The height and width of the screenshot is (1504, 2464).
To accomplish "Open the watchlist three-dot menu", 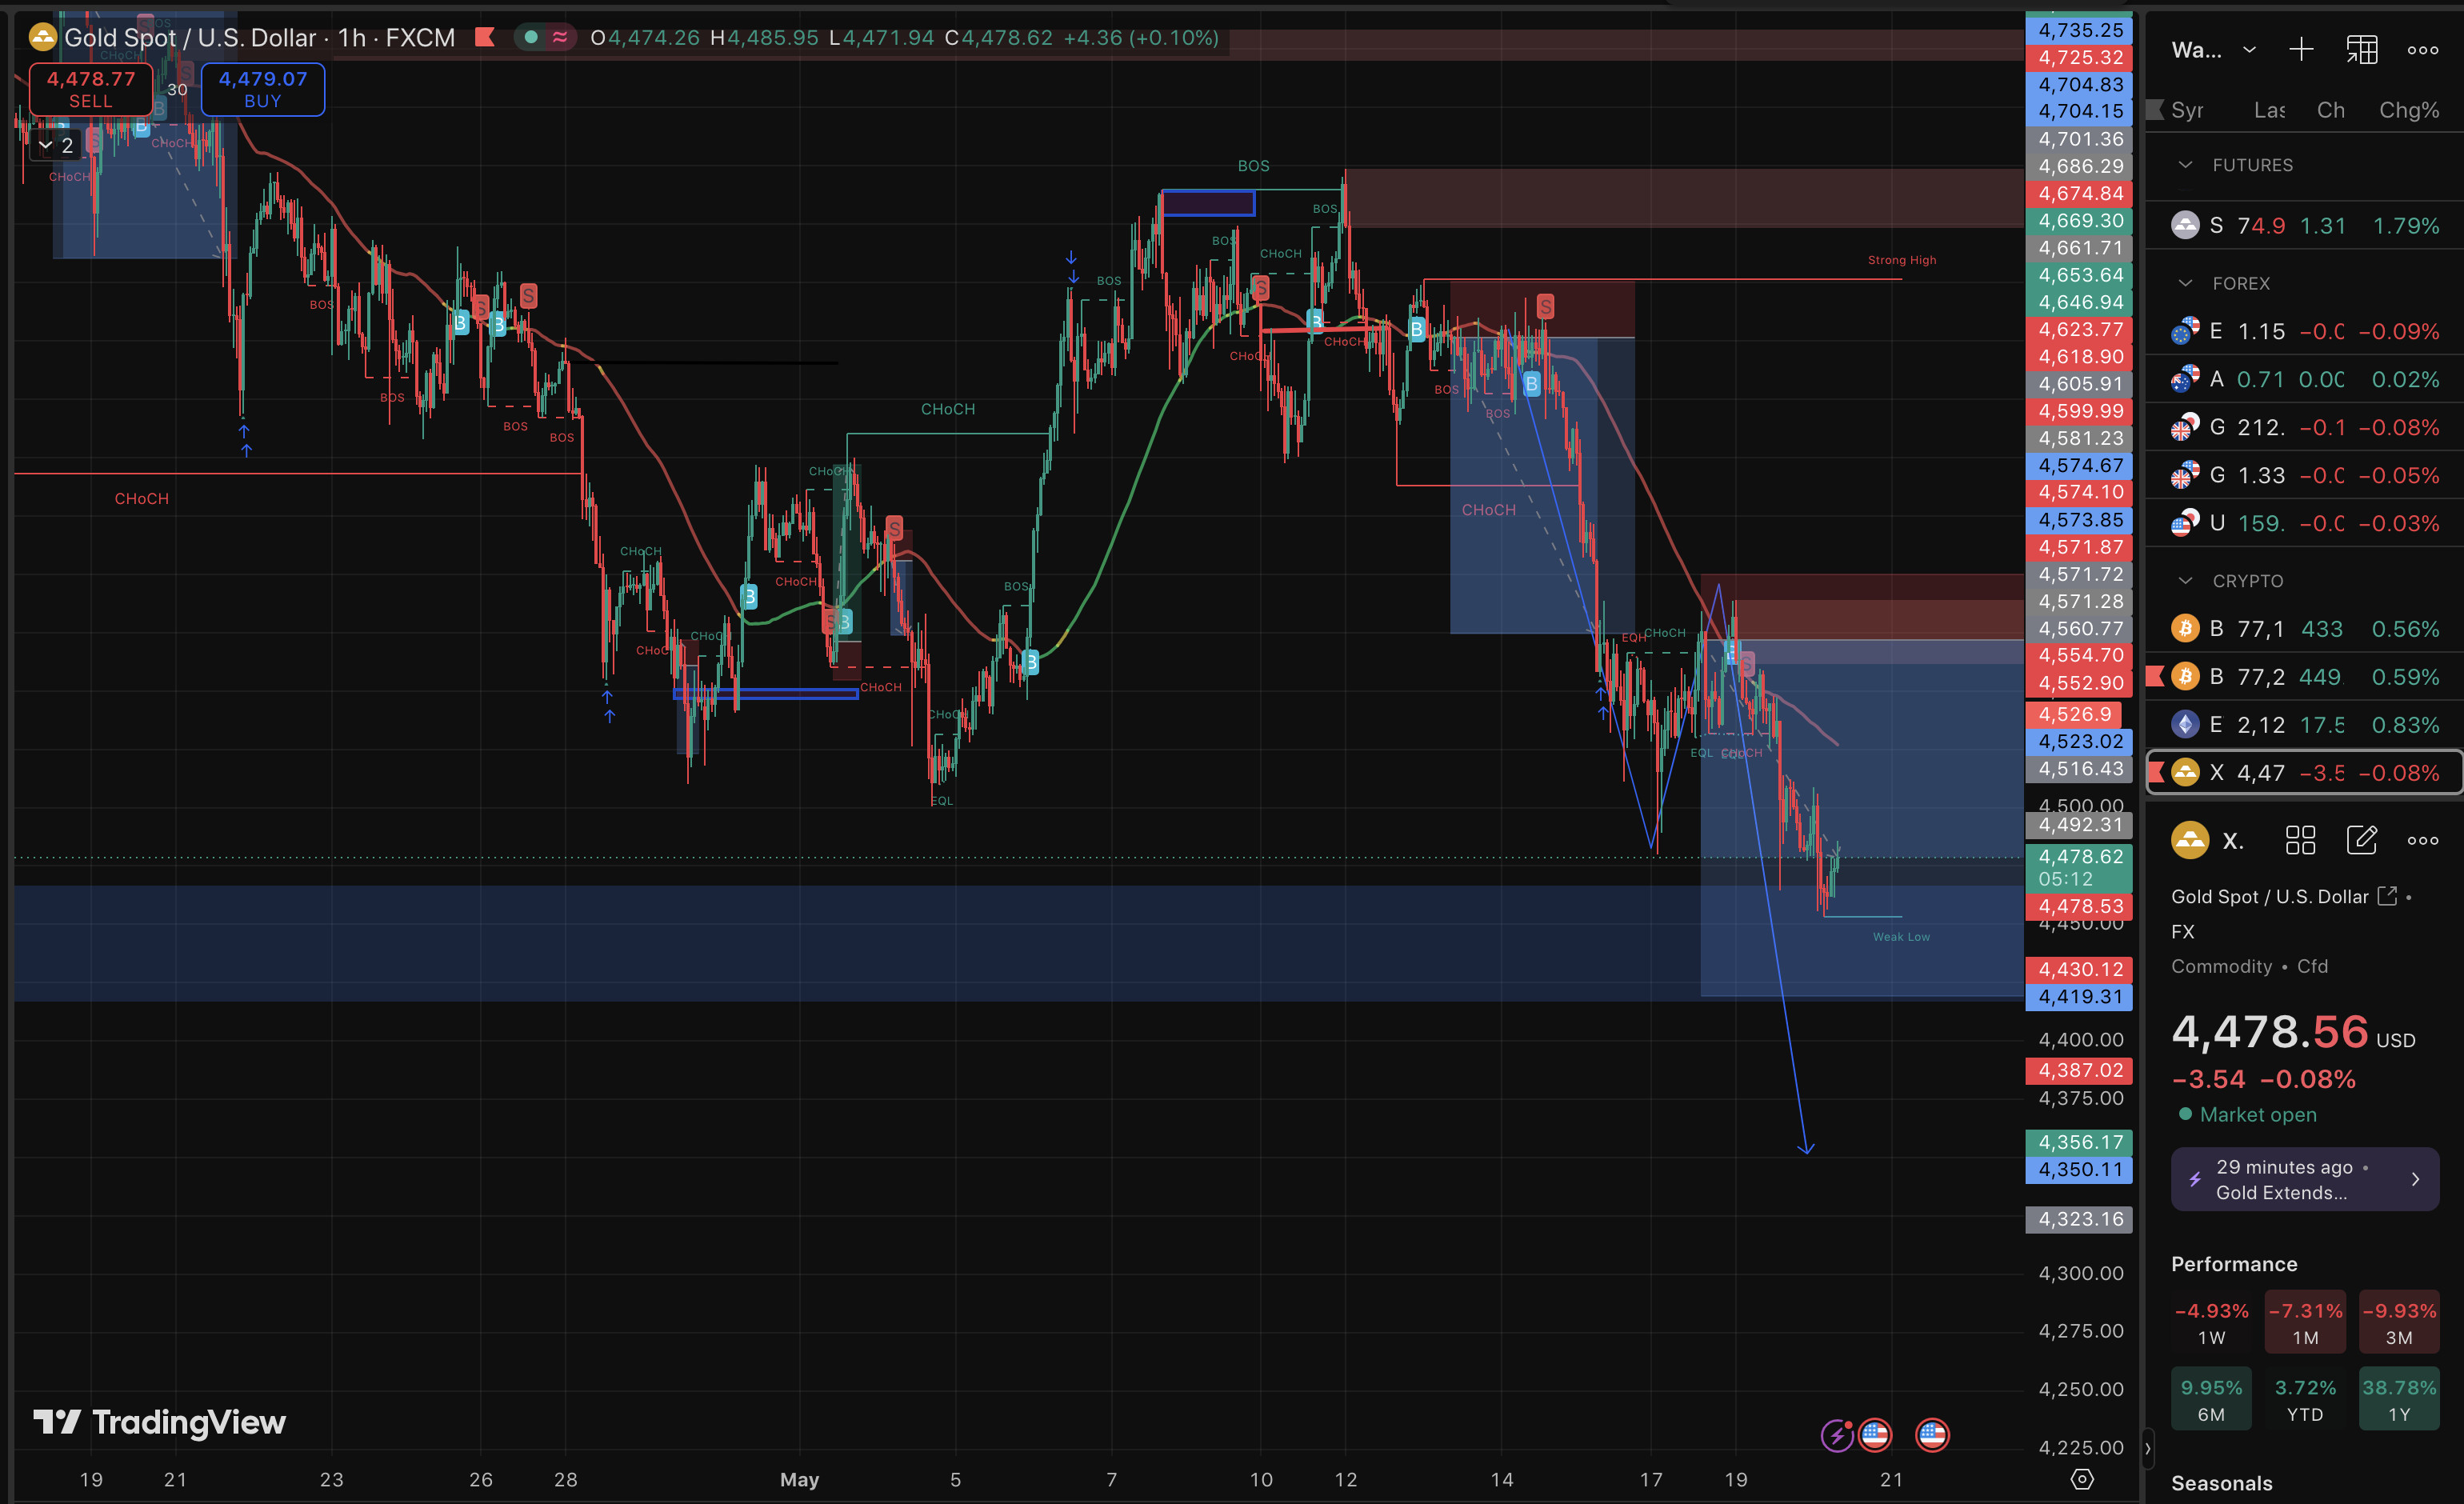I will 2423,50.
